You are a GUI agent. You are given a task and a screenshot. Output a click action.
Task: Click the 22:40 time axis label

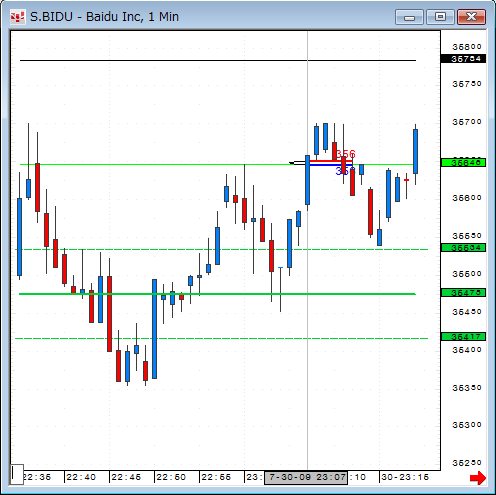pyautogui.click(x=81, y=477)
